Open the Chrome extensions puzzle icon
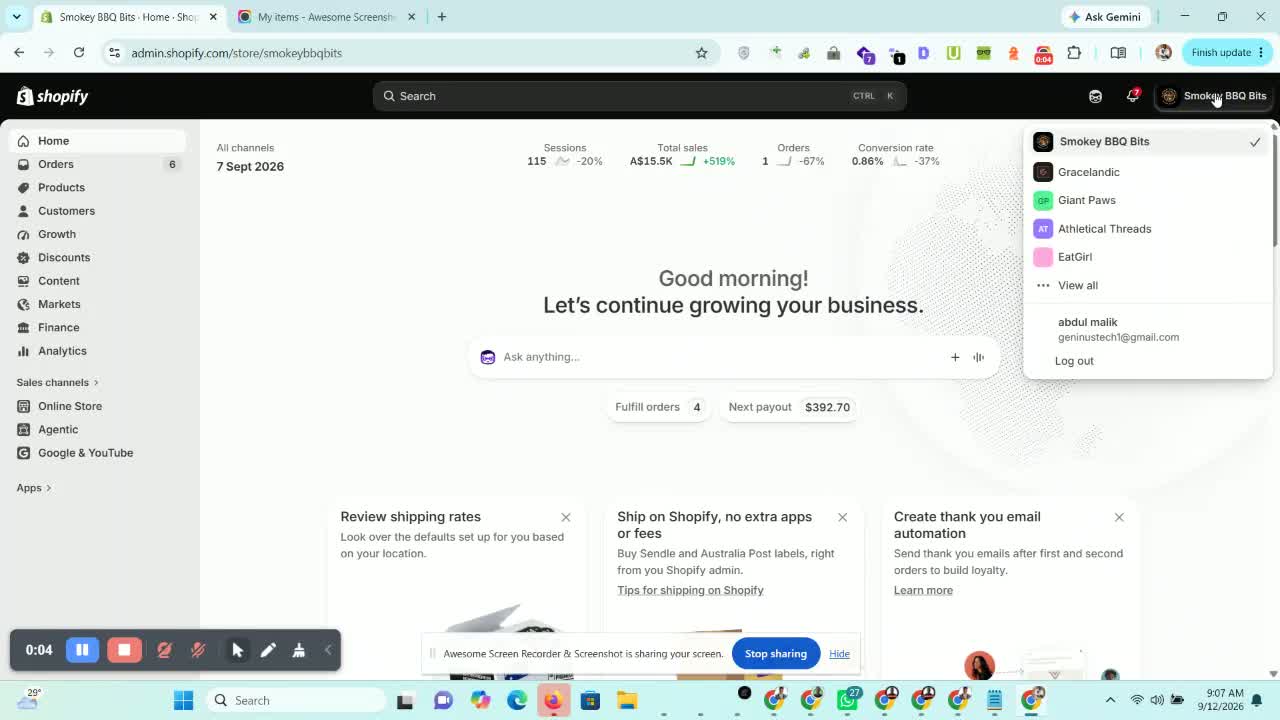The height and width of the screenshot is (720, 1280). [x=1074, y=53]
